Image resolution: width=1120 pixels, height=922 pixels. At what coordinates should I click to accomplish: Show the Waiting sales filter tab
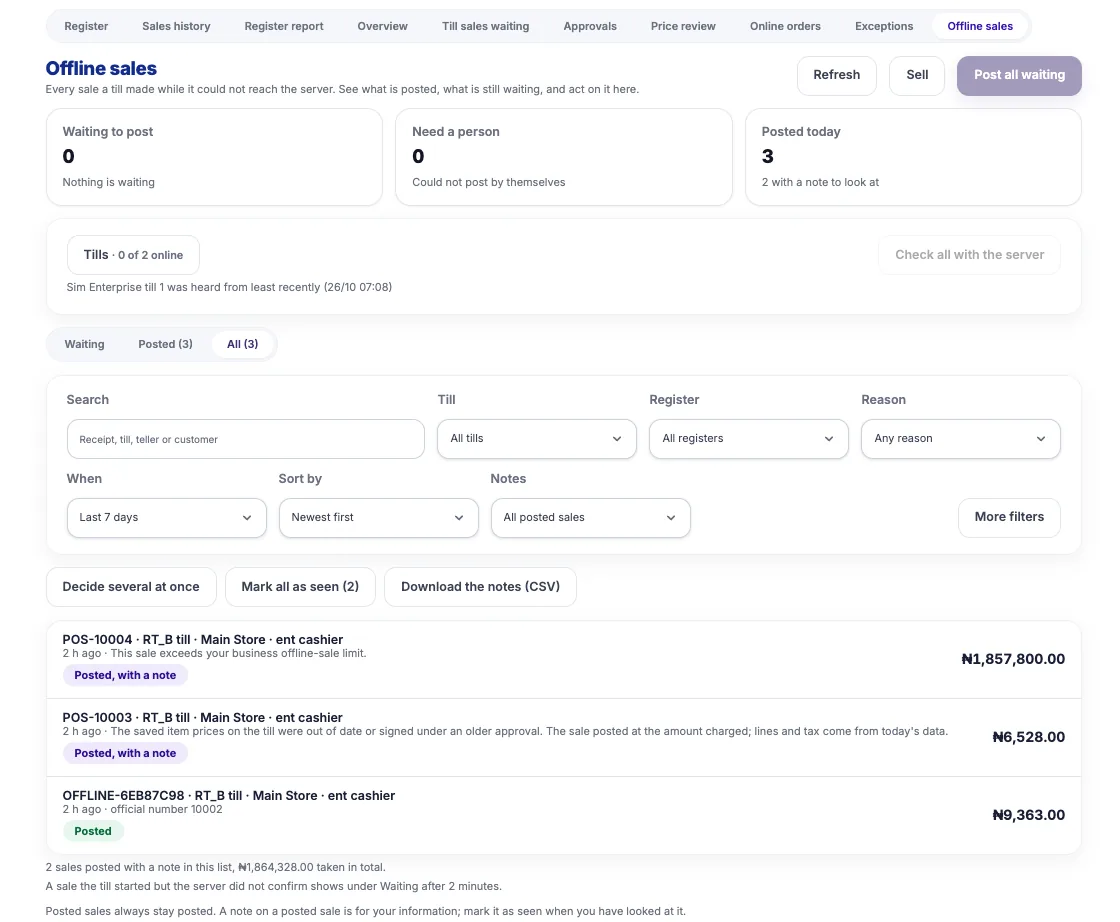point(84,344)
